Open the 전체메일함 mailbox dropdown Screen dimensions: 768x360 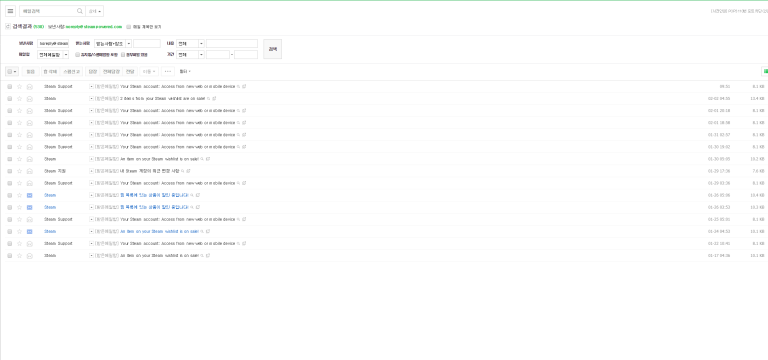coord(53,54)
